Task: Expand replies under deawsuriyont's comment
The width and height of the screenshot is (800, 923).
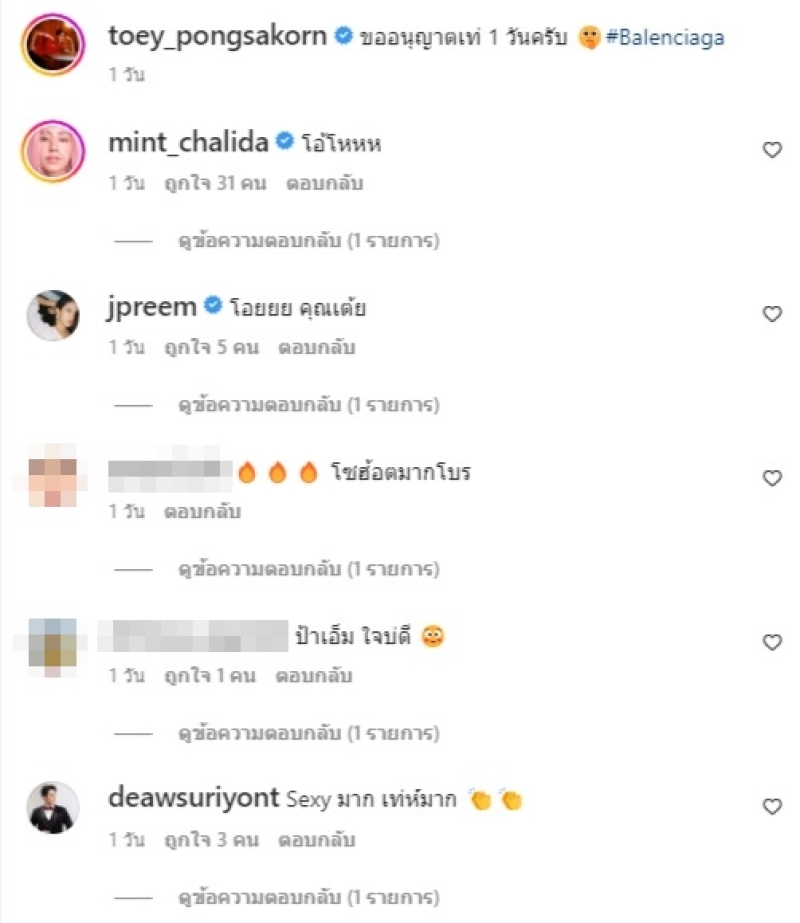Action: pyautogui.click(x=309, y=898)
